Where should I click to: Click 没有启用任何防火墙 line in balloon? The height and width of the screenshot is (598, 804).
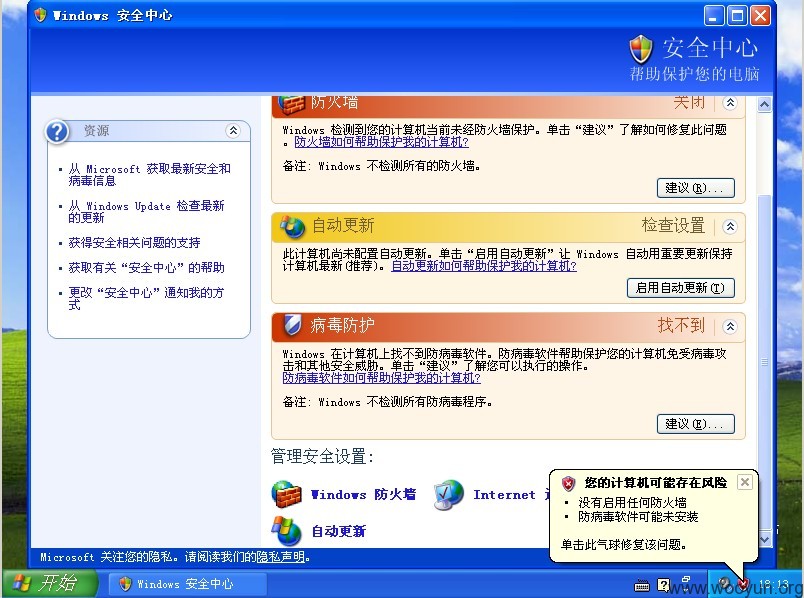point(632,503)
